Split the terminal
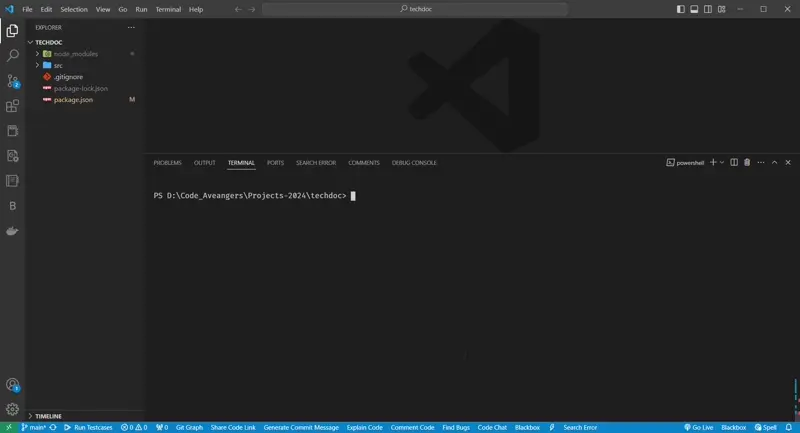This screenshot has width=800, height=433. pos(734,162)
